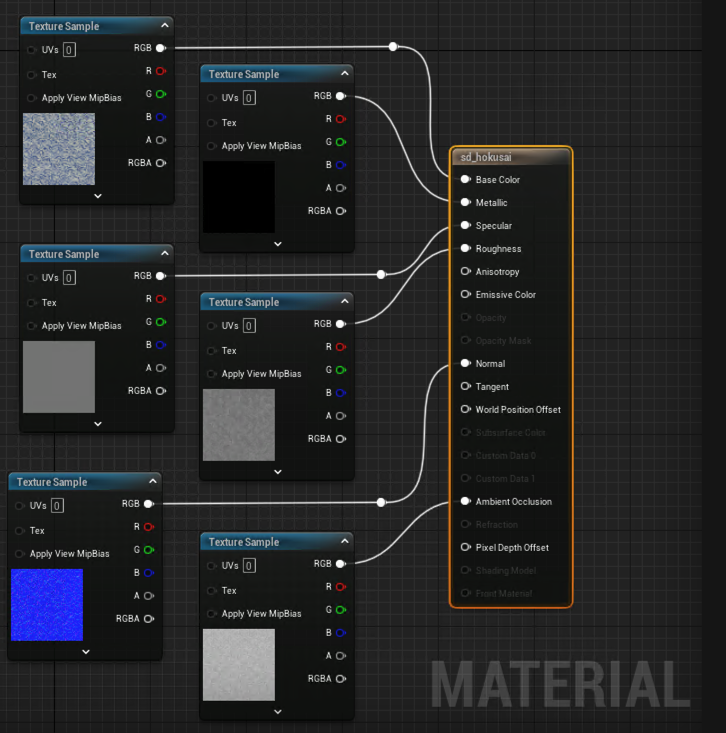Select the sd_hokusai node title bar
This screenshot has height=733, width=726.
pos(511,157)
